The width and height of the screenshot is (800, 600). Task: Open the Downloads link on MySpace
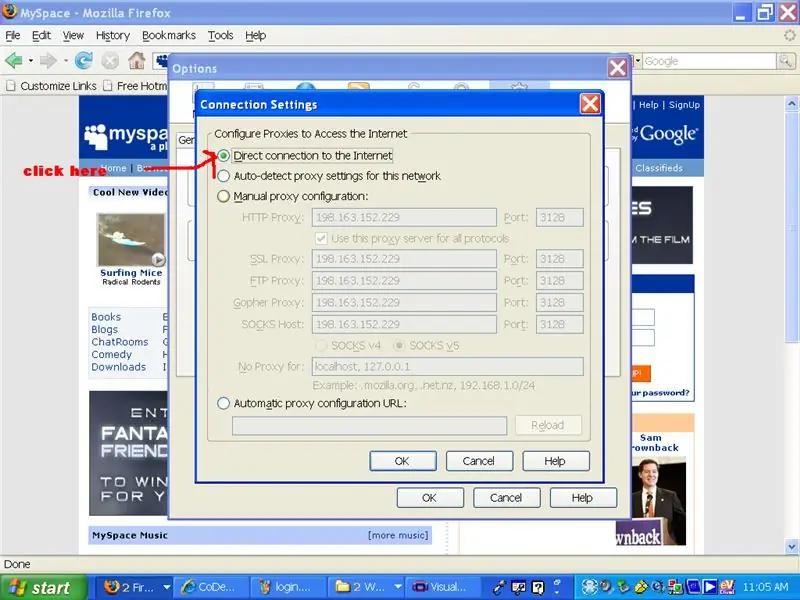[118, 367]
